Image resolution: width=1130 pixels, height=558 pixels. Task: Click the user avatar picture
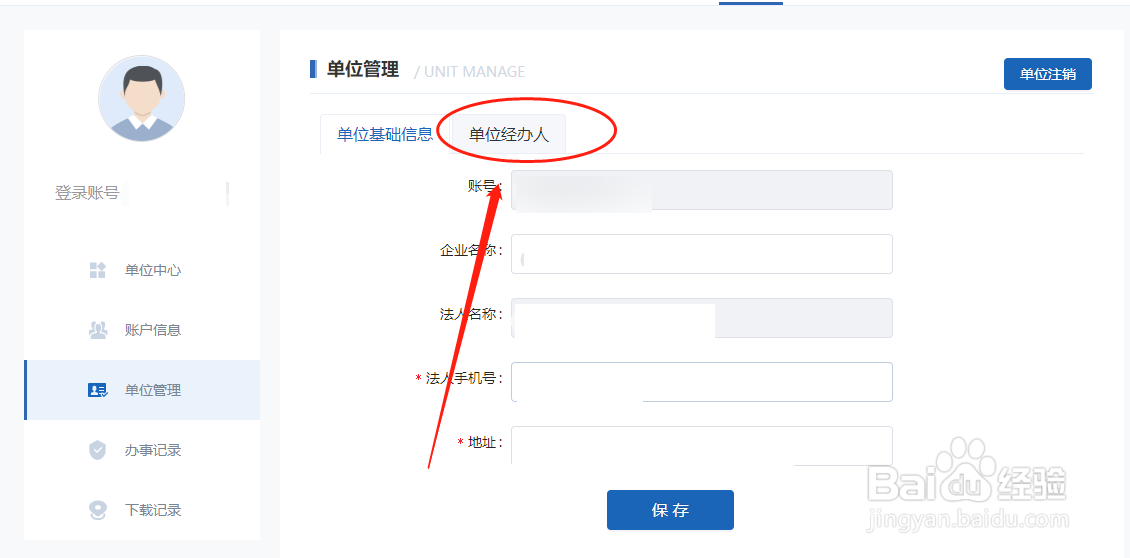[141, 98]
